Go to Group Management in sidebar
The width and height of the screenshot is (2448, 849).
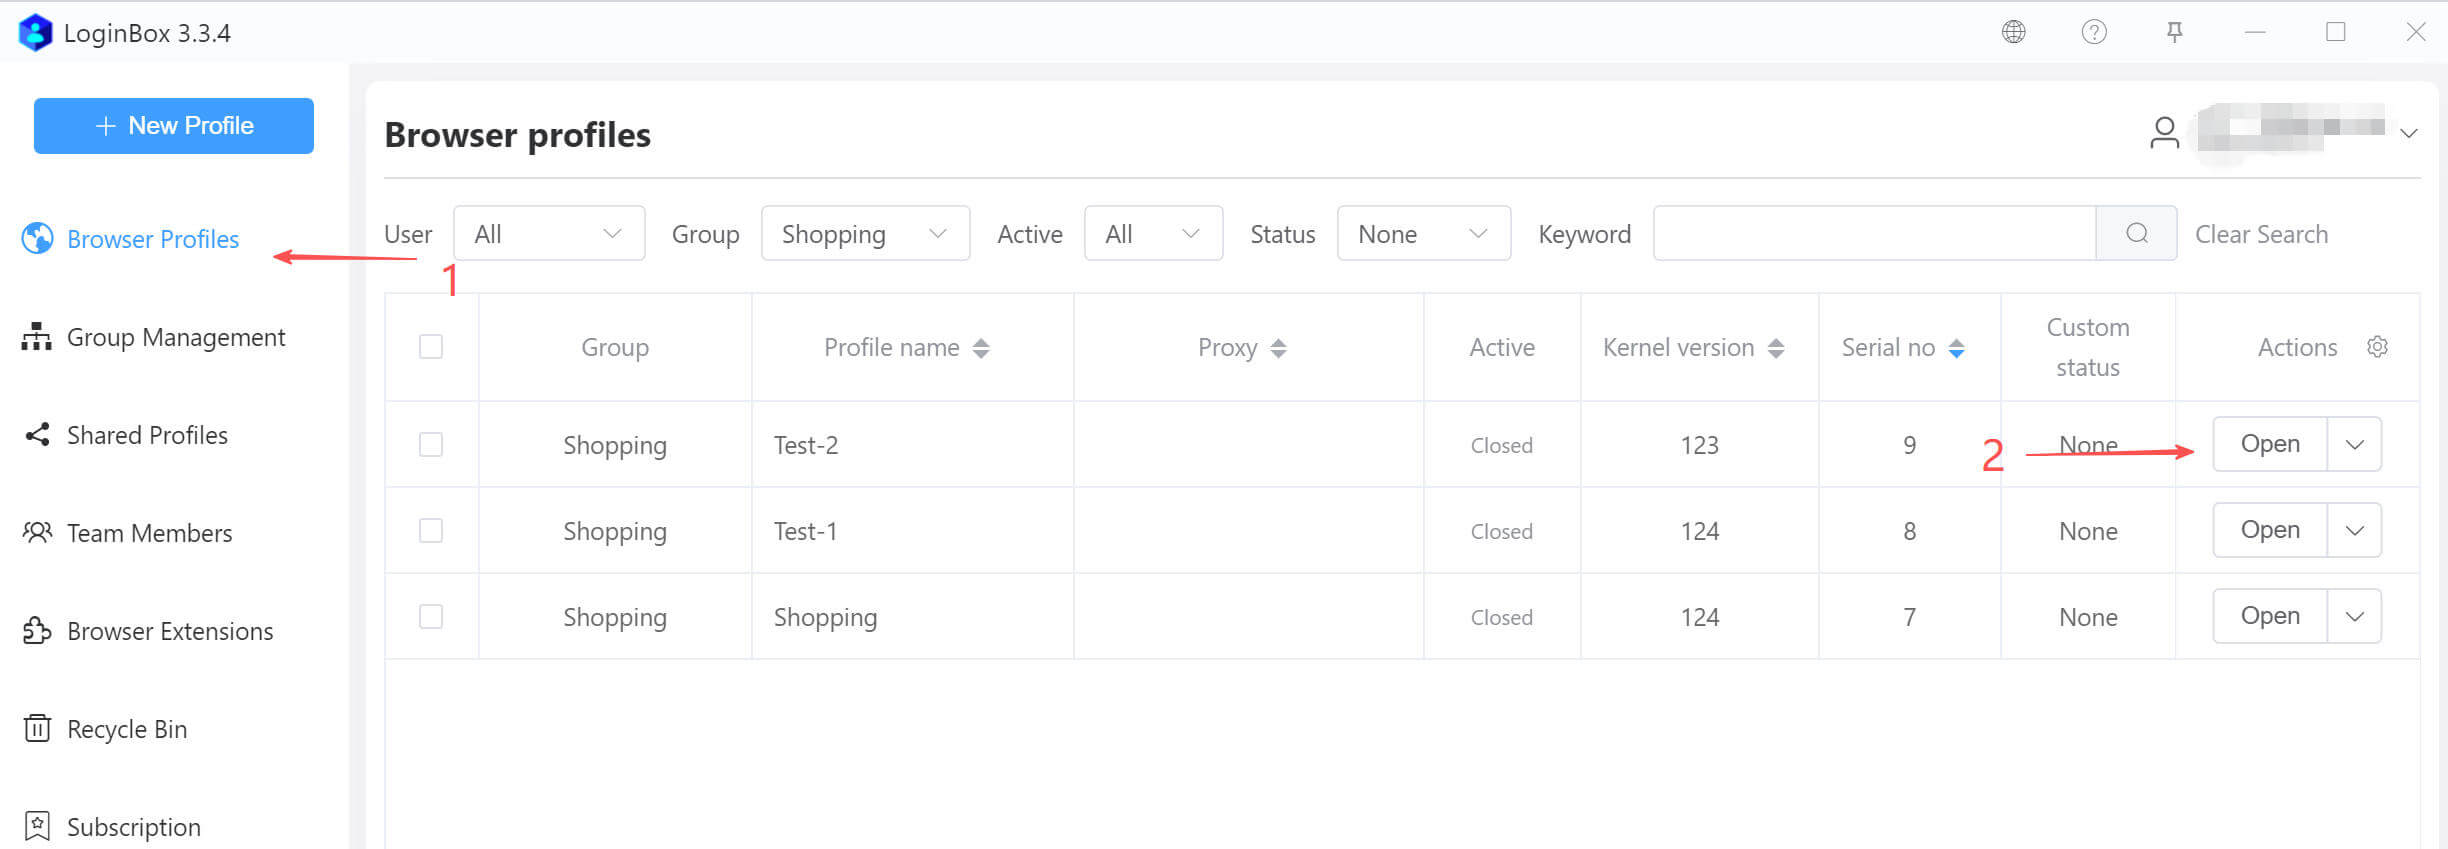click(x=175, y=337)
